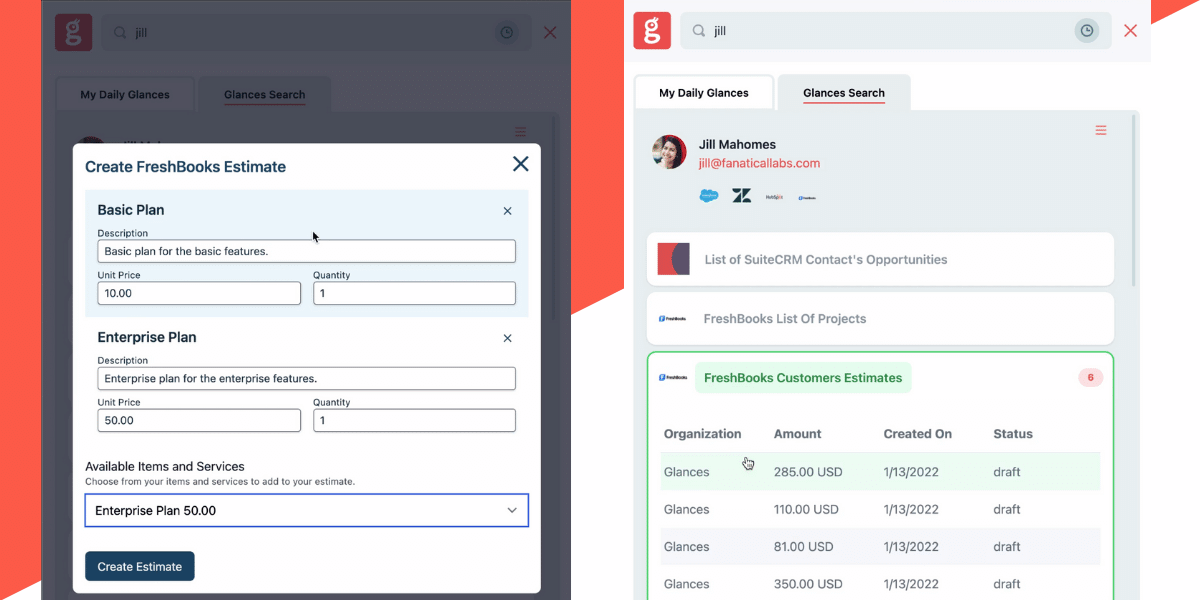Click the Amount column header
The image size is (1200, 600).
(797, 434)
